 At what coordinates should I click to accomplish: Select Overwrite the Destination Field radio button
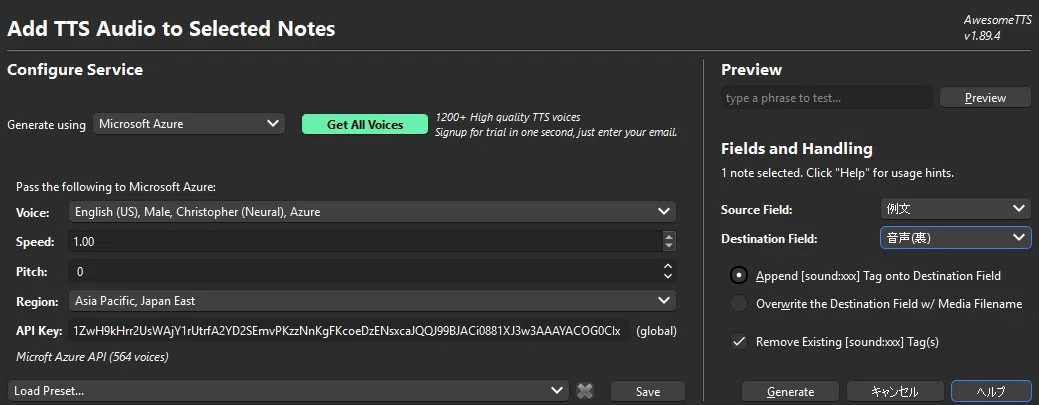point(739,304)
